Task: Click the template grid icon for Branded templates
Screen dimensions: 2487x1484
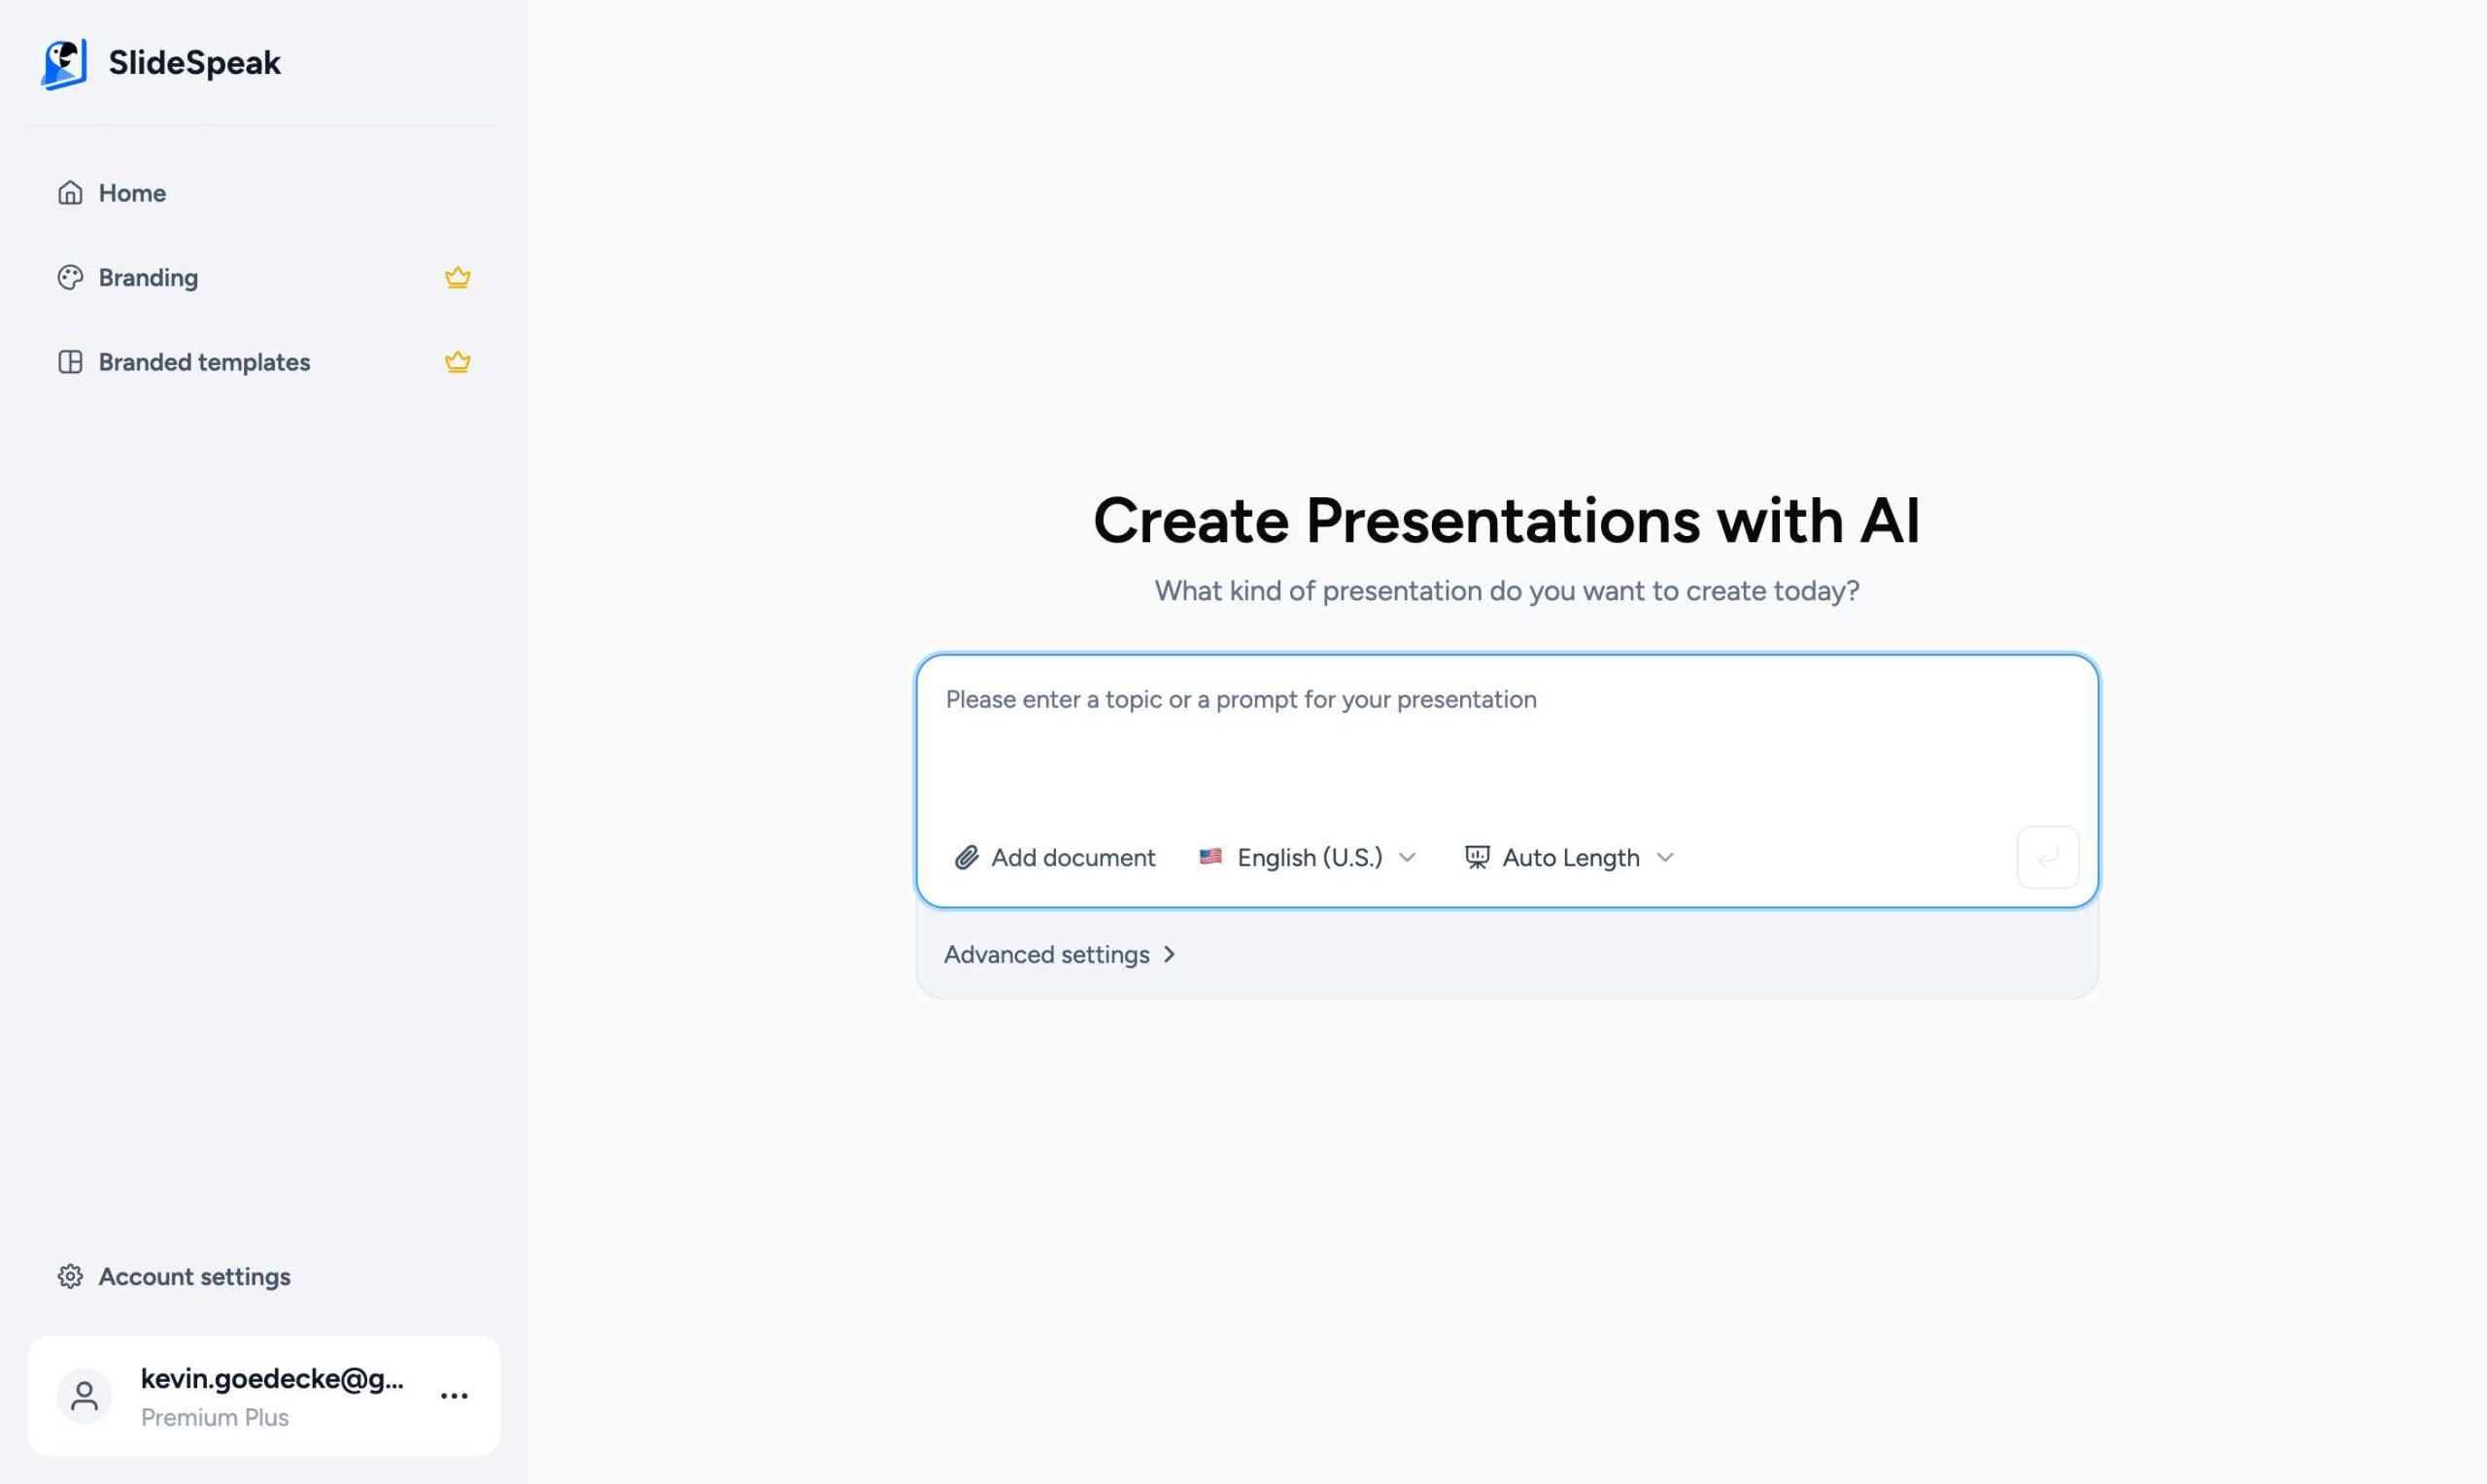Action: point(71,362)
